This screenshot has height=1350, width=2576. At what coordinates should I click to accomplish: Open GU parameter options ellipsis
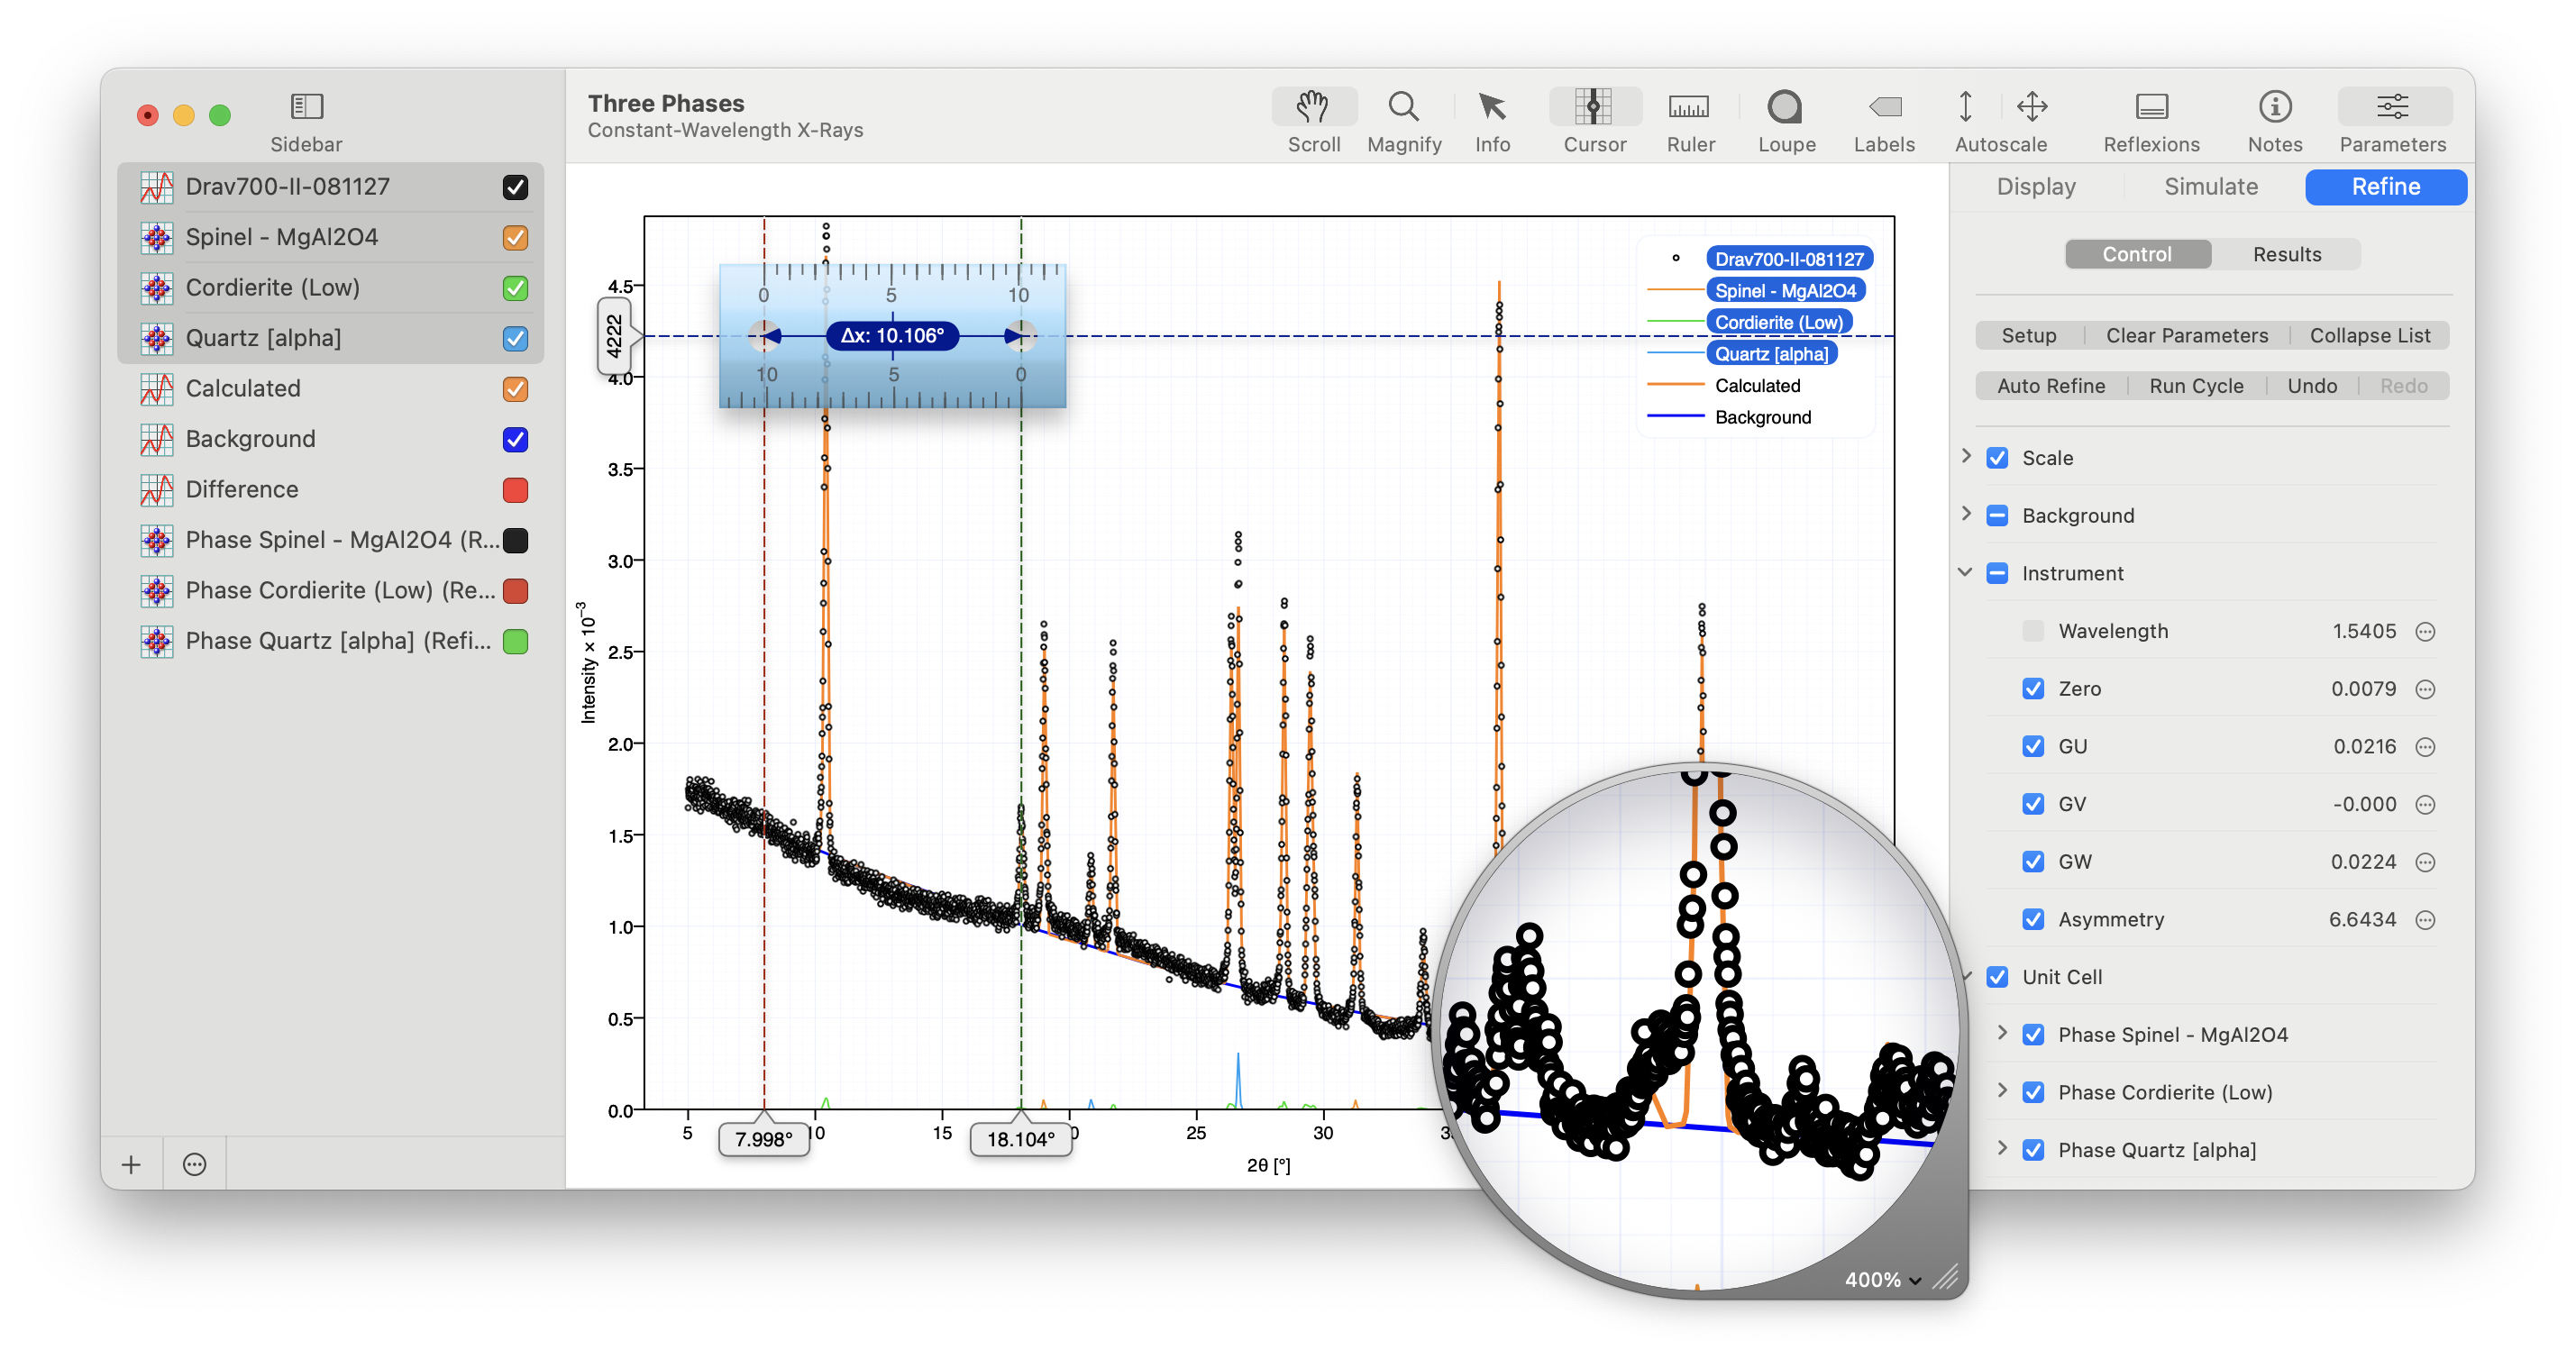(2424, 747)
